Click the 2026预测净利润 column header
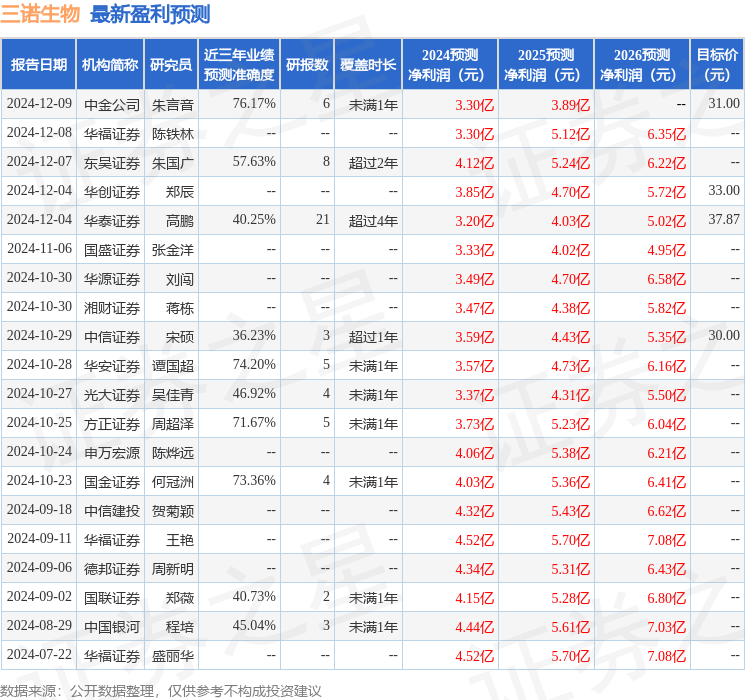Screen dimensions: 745x700 tap(642, 65)
